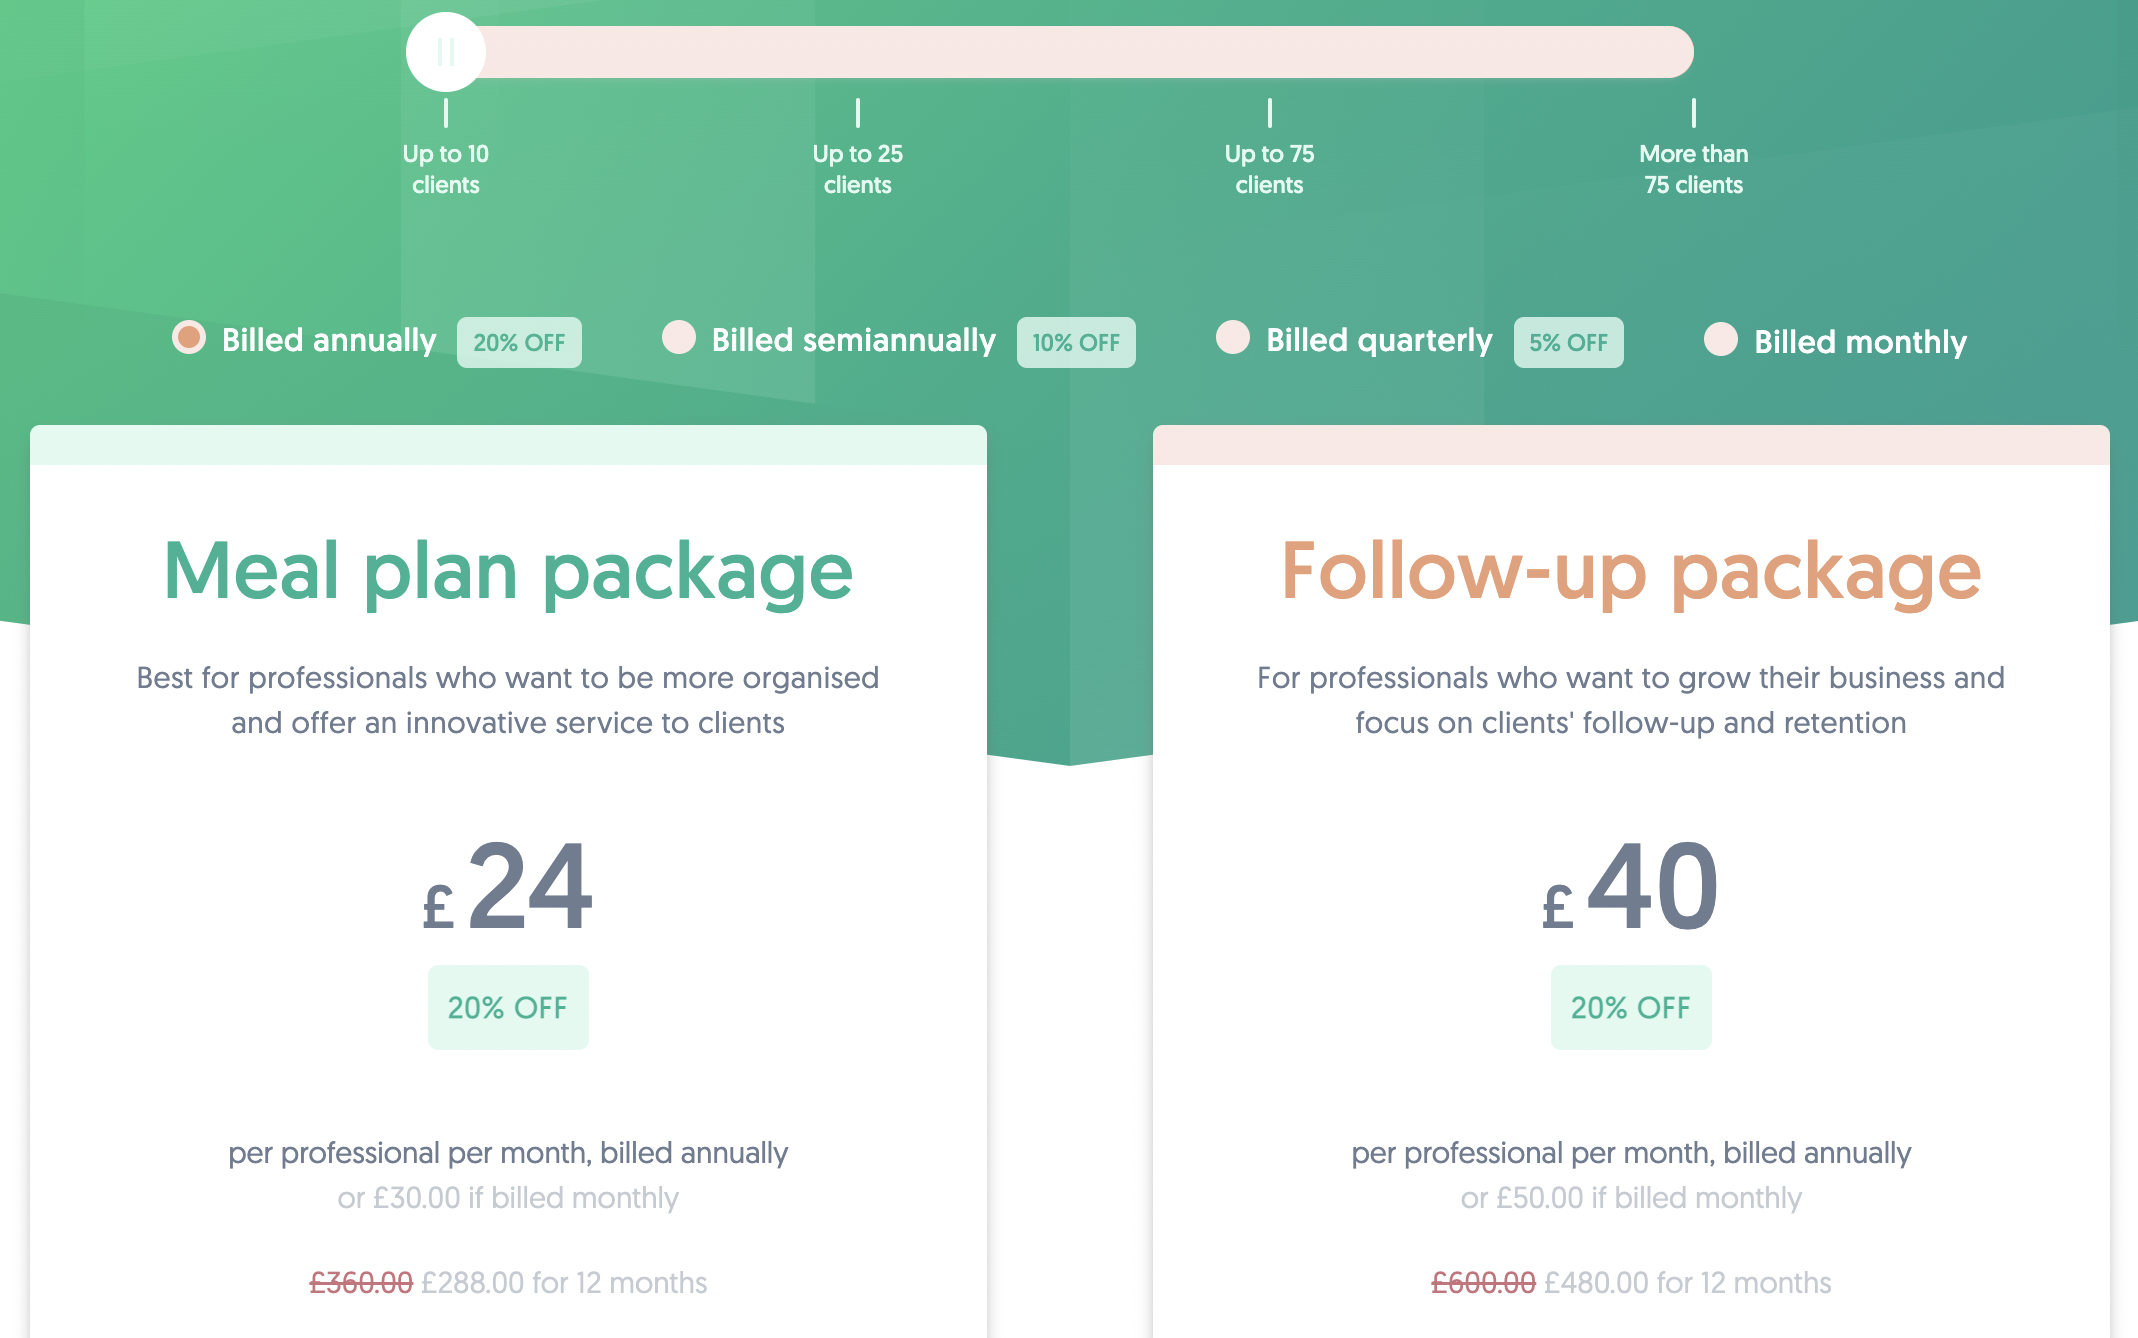Screen dimensions: 2138x1338
Task: Choose the Billed quarterly radio button
Action: pos(1233,338)
